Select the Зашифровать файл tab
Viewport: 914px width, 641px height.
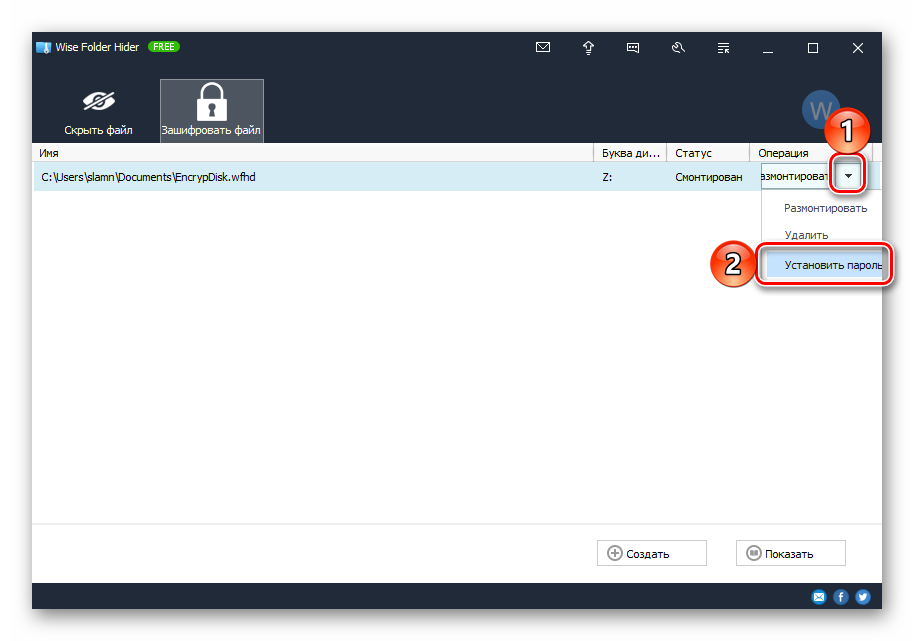(212, 111)
